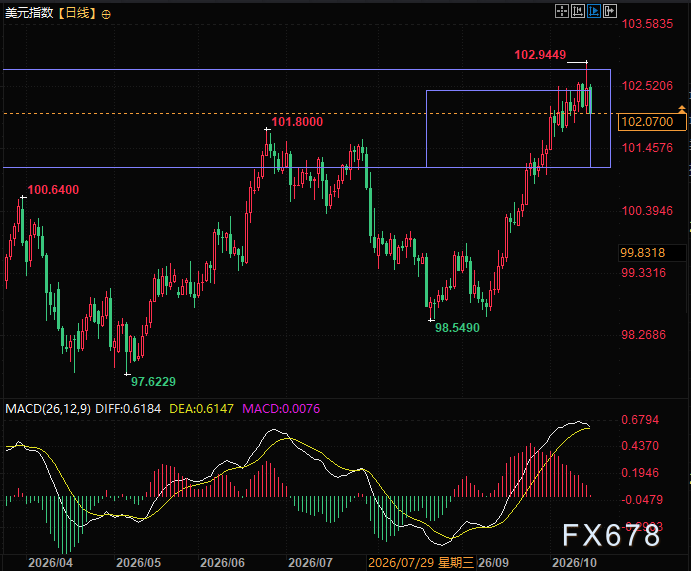Click the current price box 102.0700
This screenshot has width=691, height=571.
click(652, 122)
